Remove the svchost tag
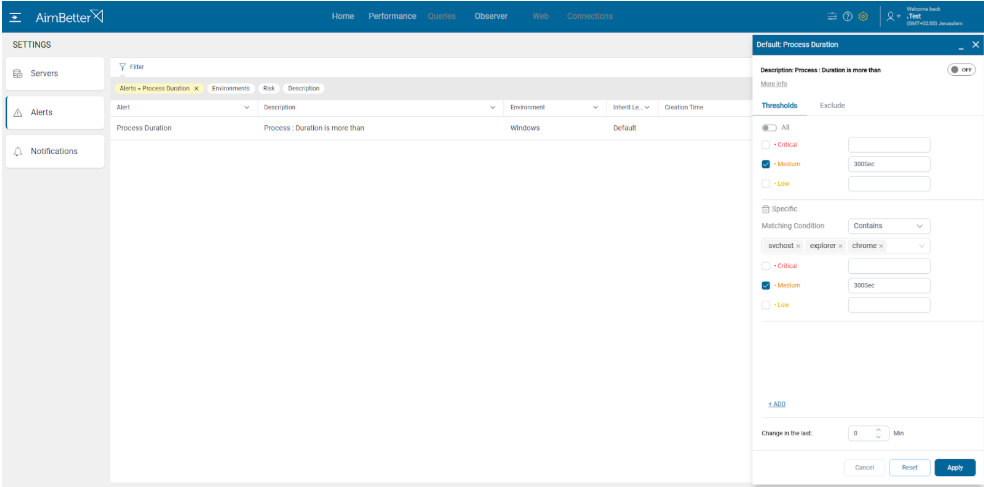This screenshot has width=984, height=487. pyautogui.click(x=798, y=246)
